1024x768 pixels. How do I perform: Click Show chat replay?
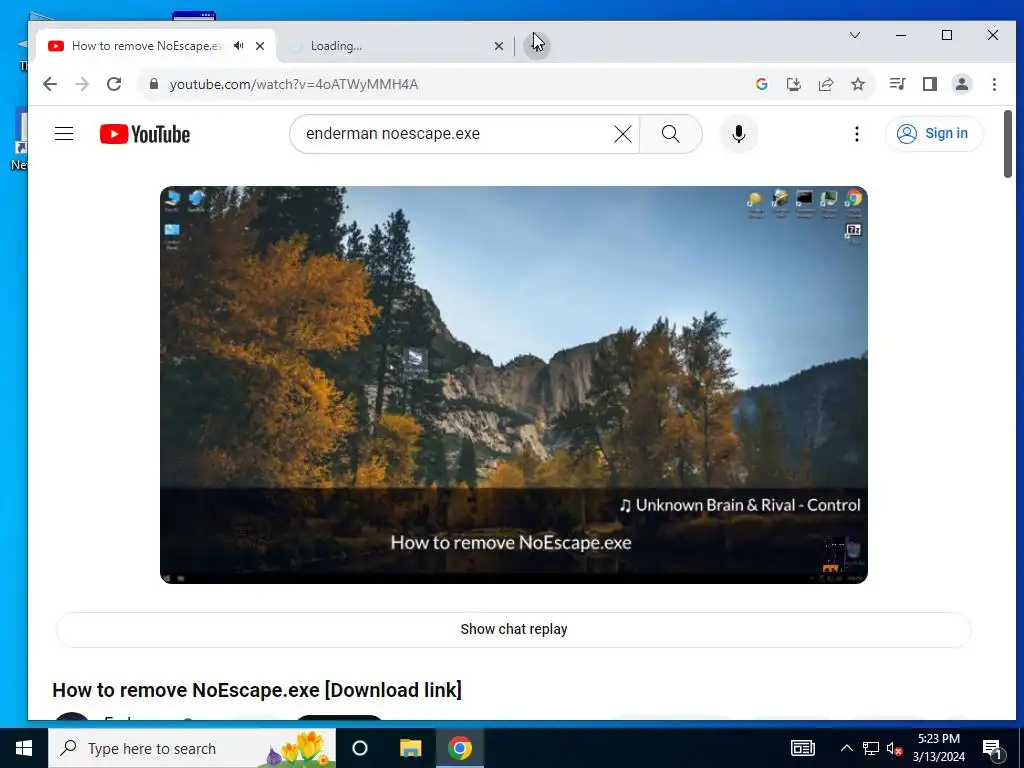click(513, 630)
